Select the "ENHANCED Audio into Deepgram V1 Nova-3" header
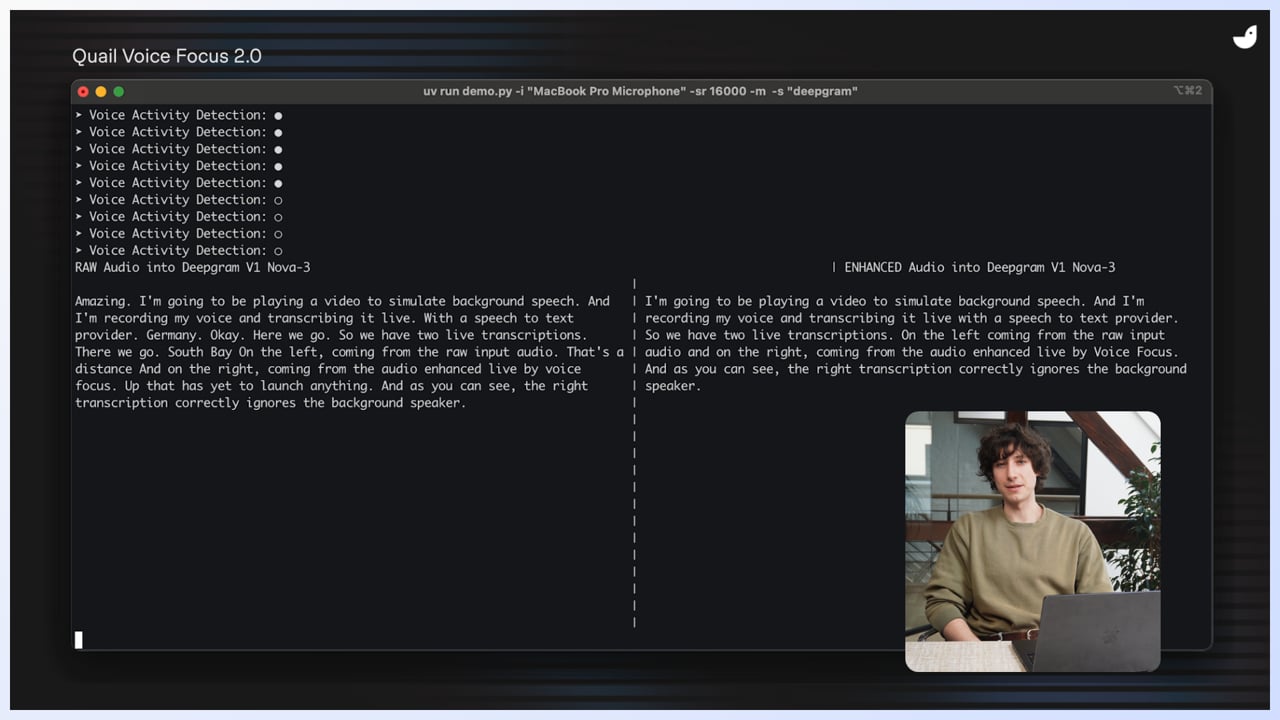 (980, 267)
